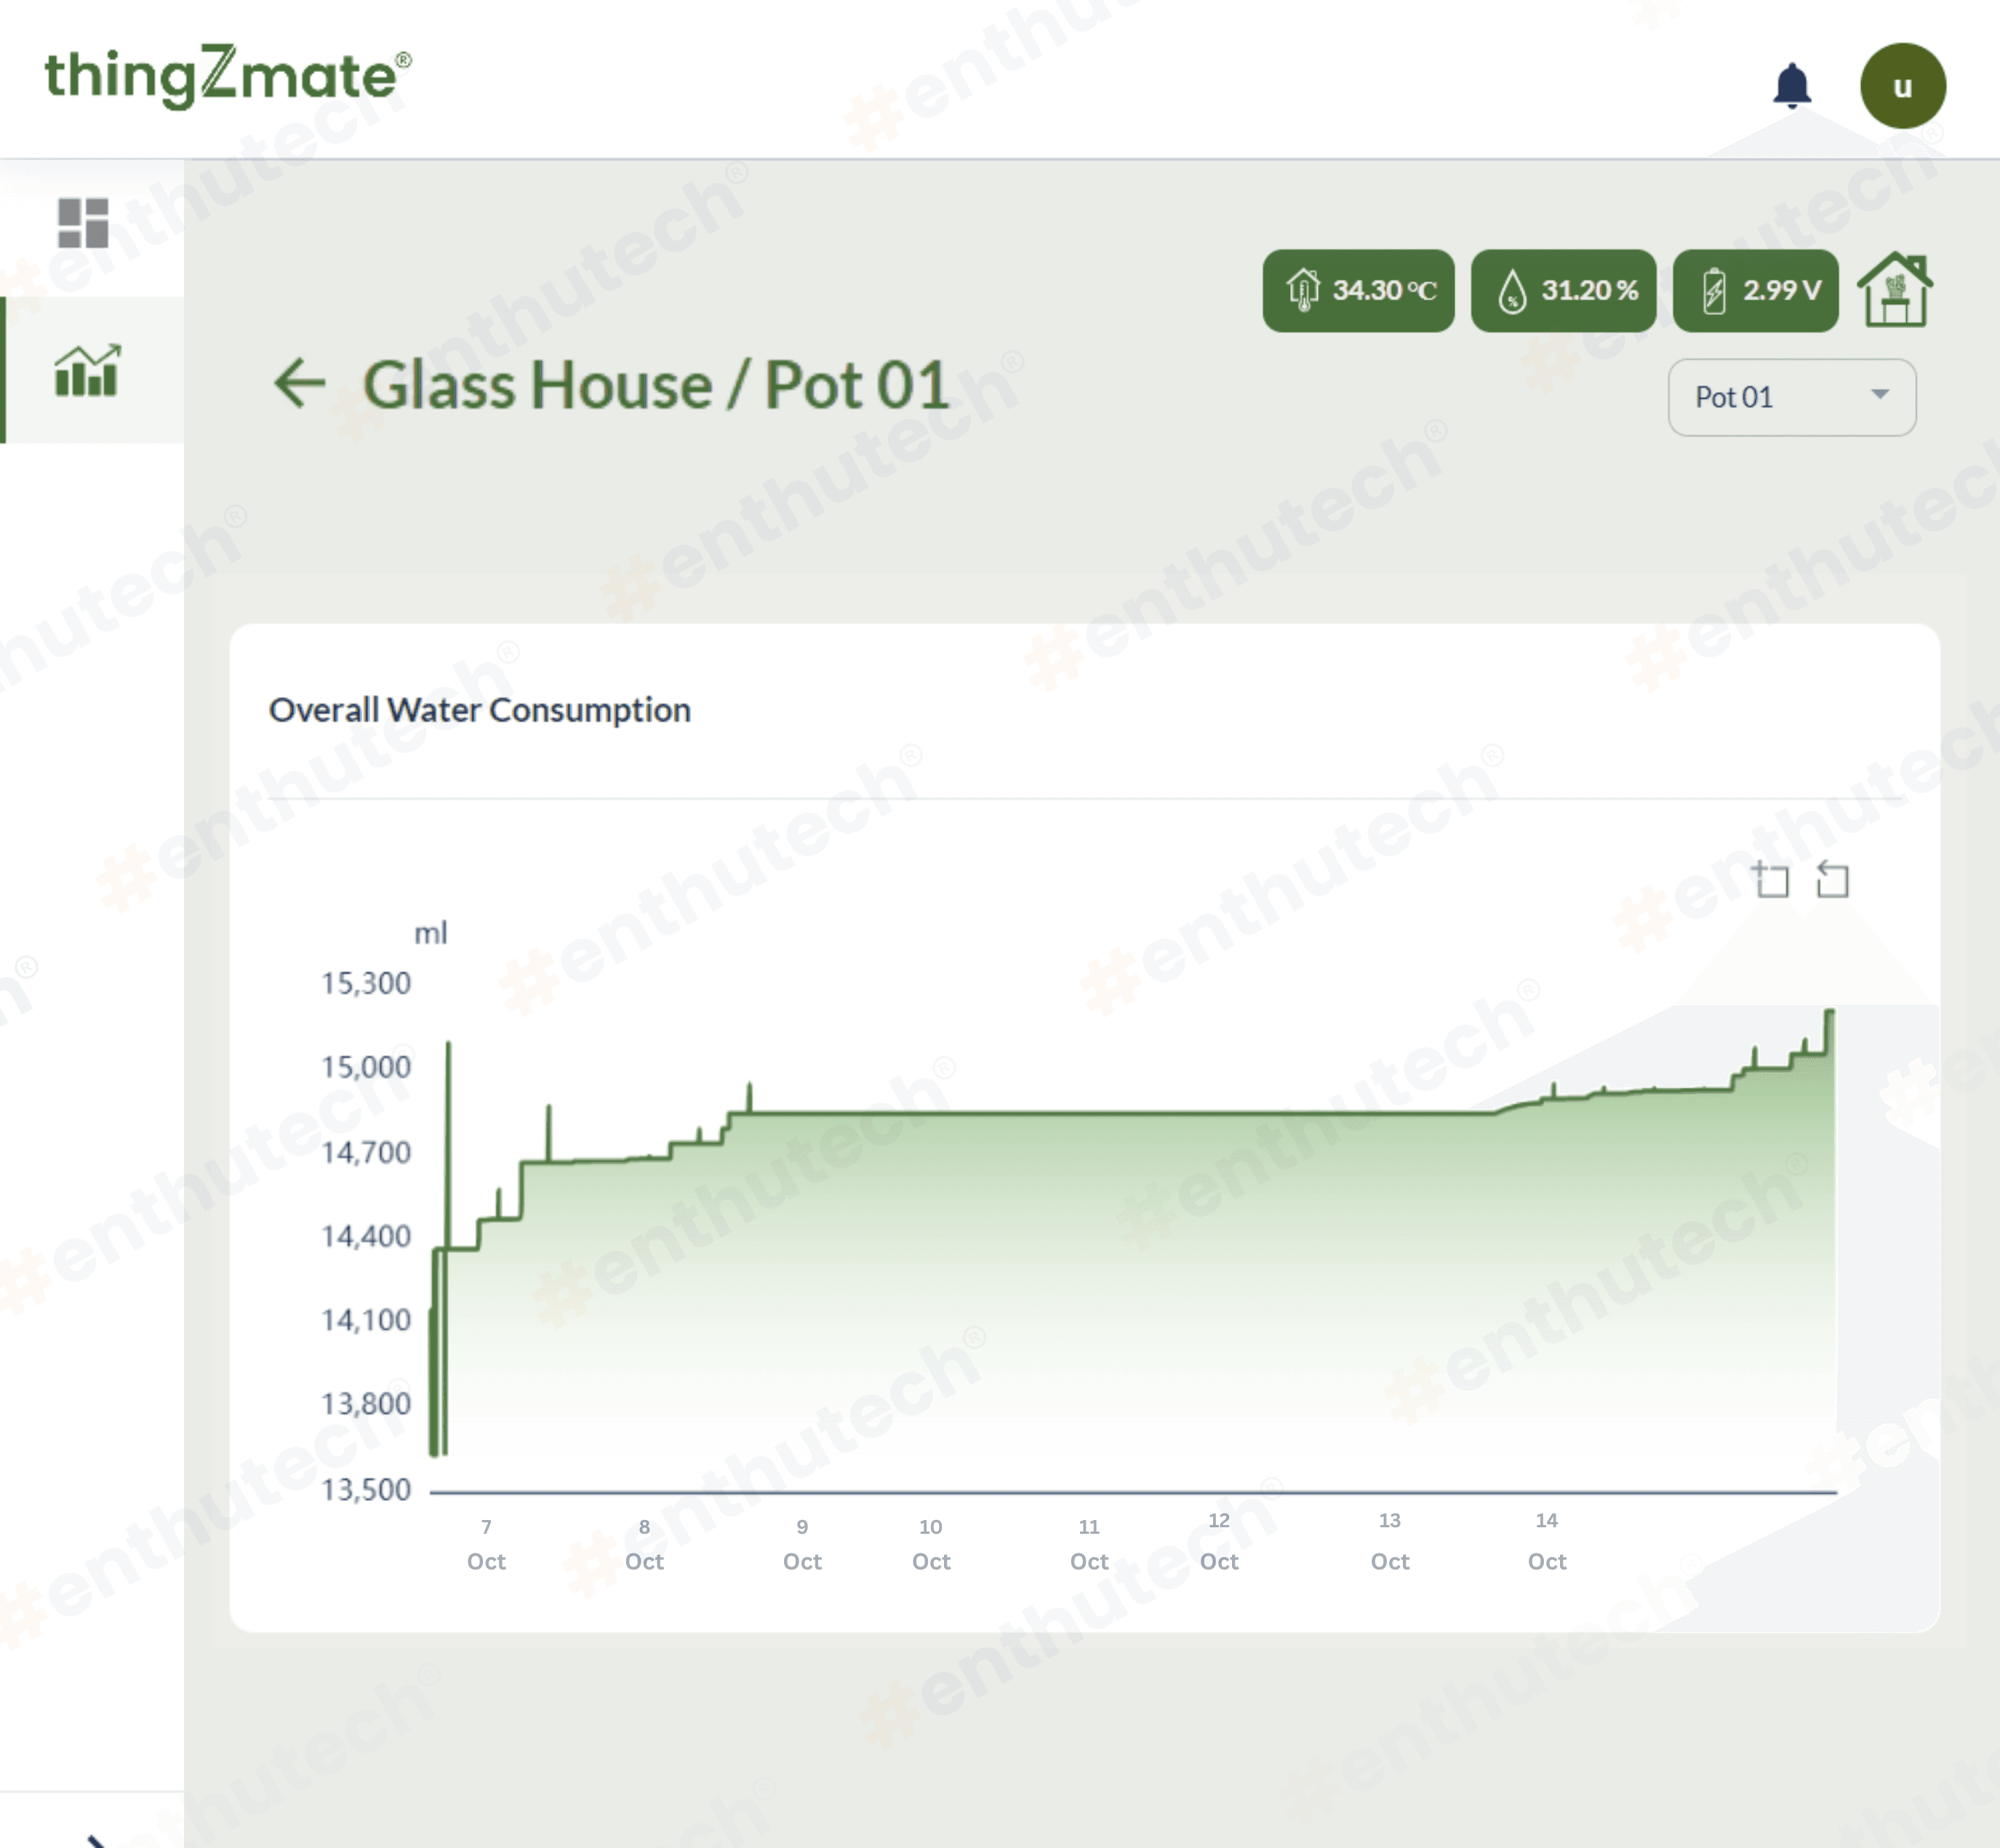Go back using the left arrow

click(300, 384)
